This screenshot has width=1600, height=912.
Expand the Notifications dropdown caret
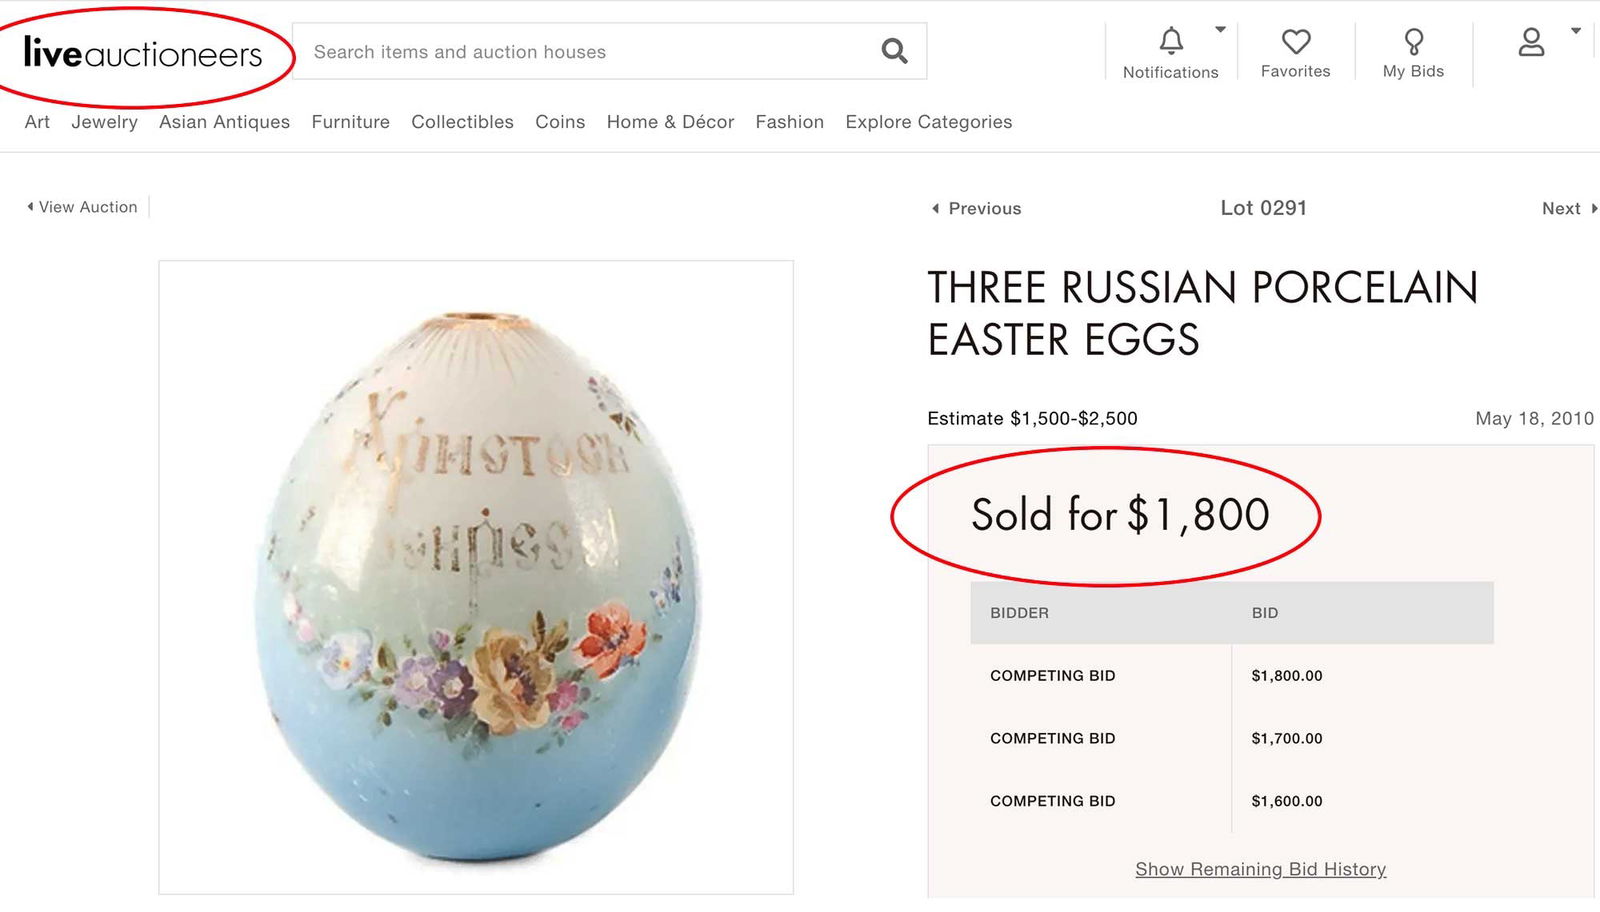1221,28
